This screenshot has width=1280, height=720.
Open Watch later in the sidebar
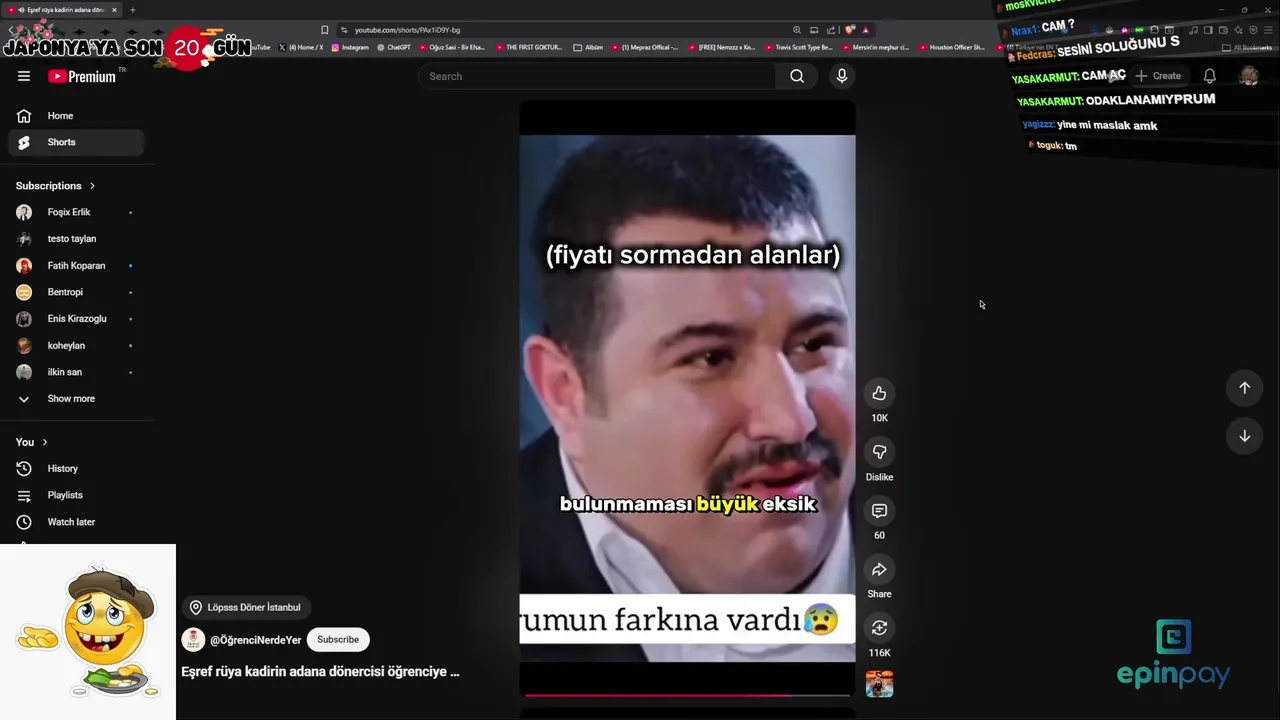coord(76,522)
